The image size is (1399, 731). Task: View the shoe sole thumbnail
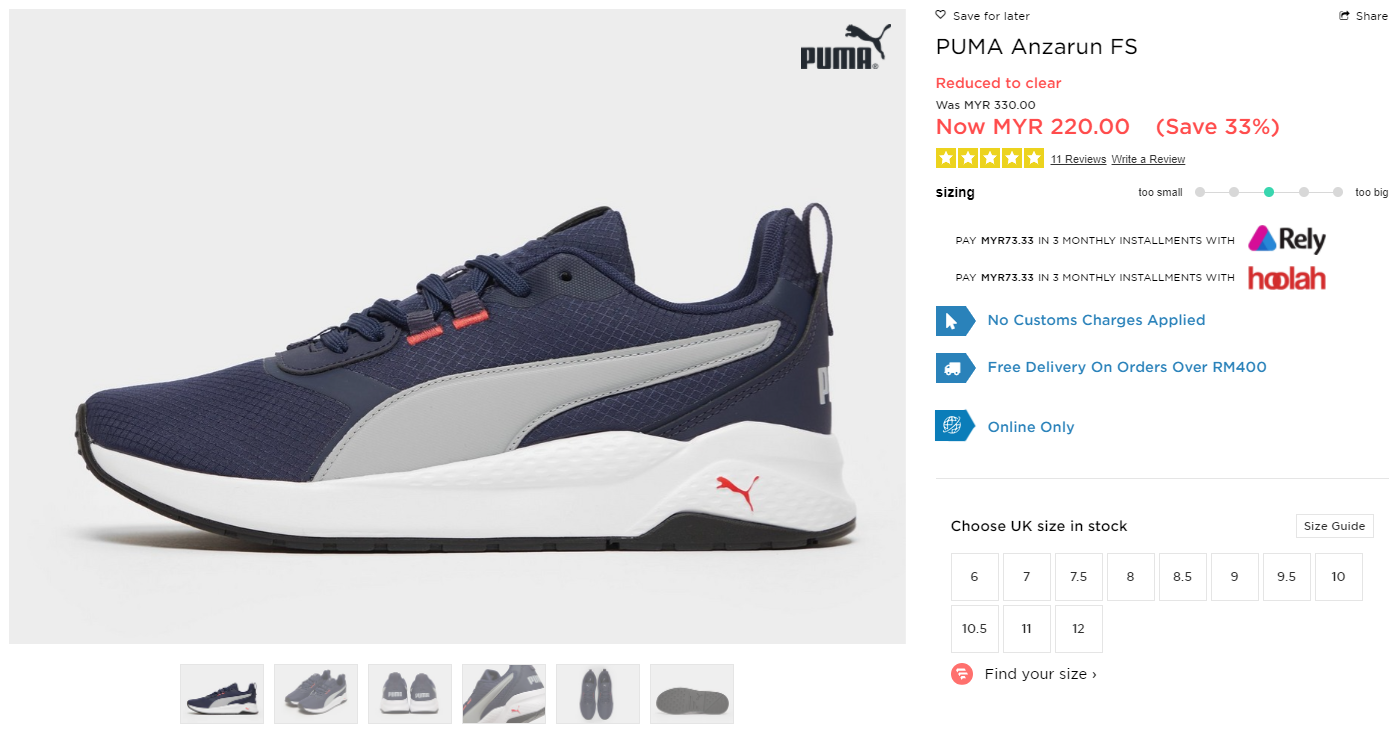coord(692,694)
